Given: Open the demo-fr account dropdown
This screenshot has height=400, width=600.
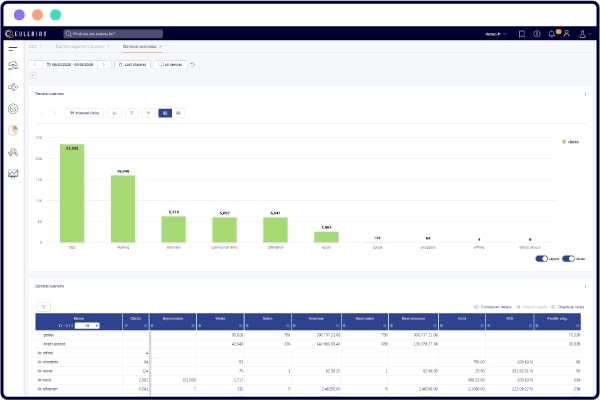Looking at the screenshot, I should point(496,34).
